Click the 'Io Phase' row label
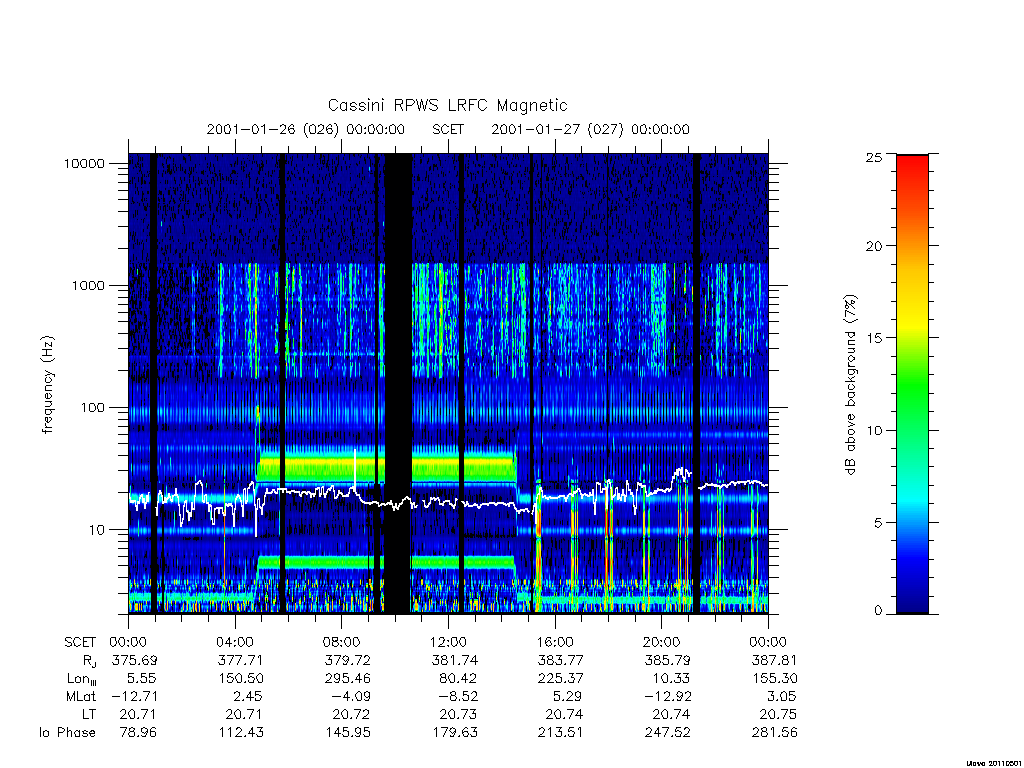The height and width of the screenshot is (768, 1024). (67, 733)
